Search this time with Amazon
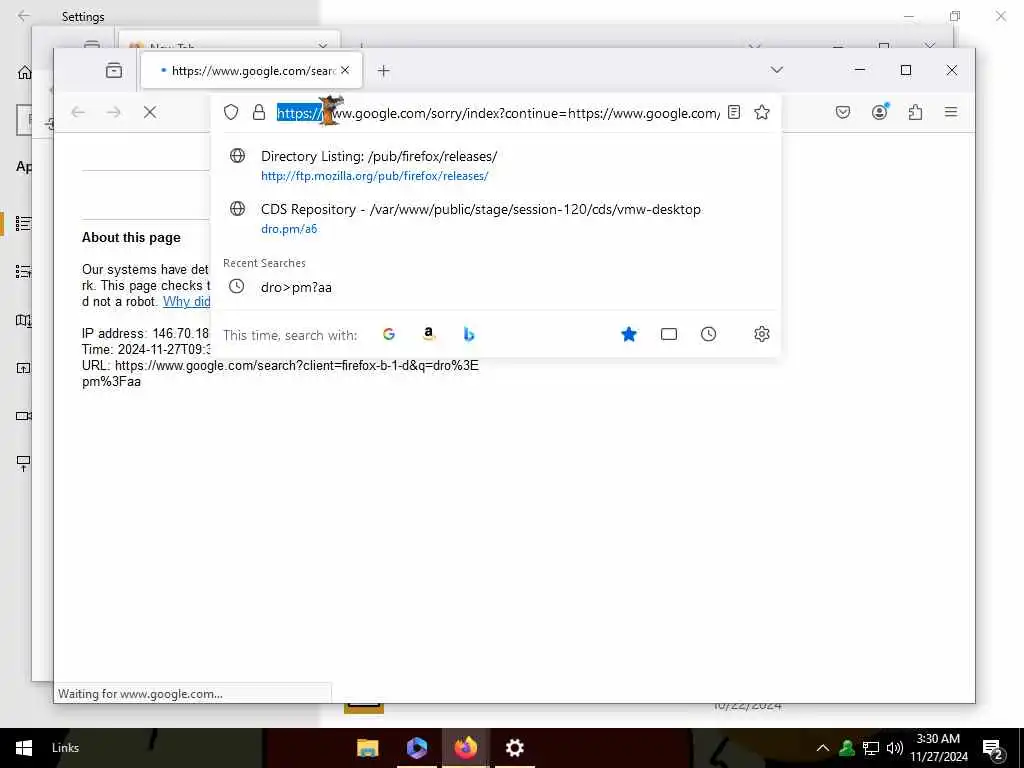 428,334
